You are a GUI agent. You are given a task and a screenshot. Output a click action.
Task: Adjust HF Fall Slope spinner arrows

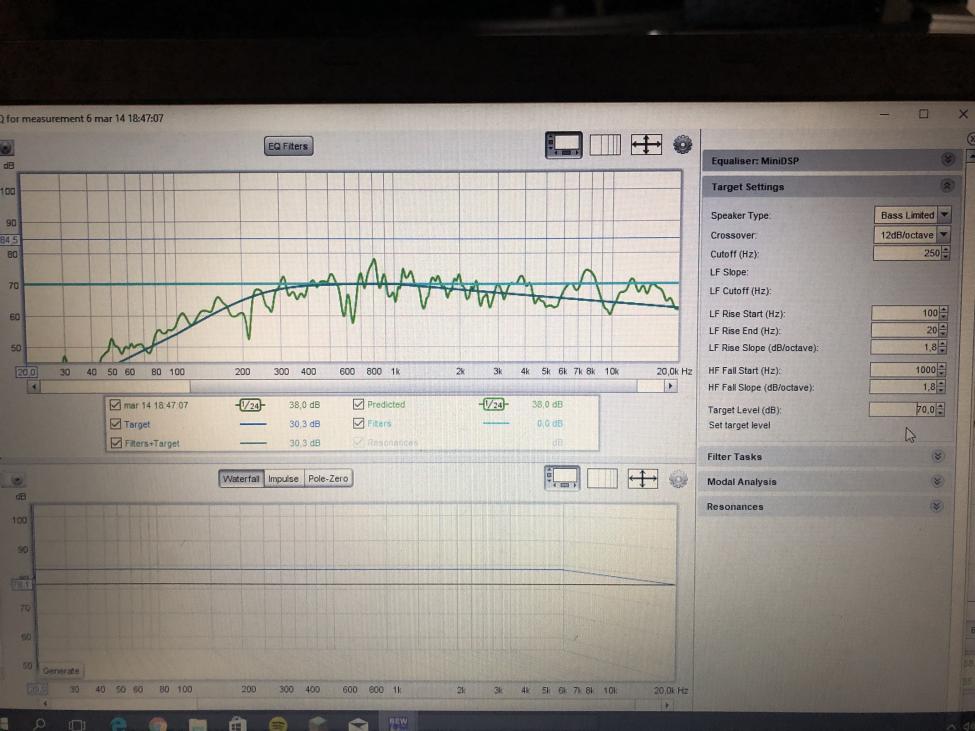click(941, 387)
